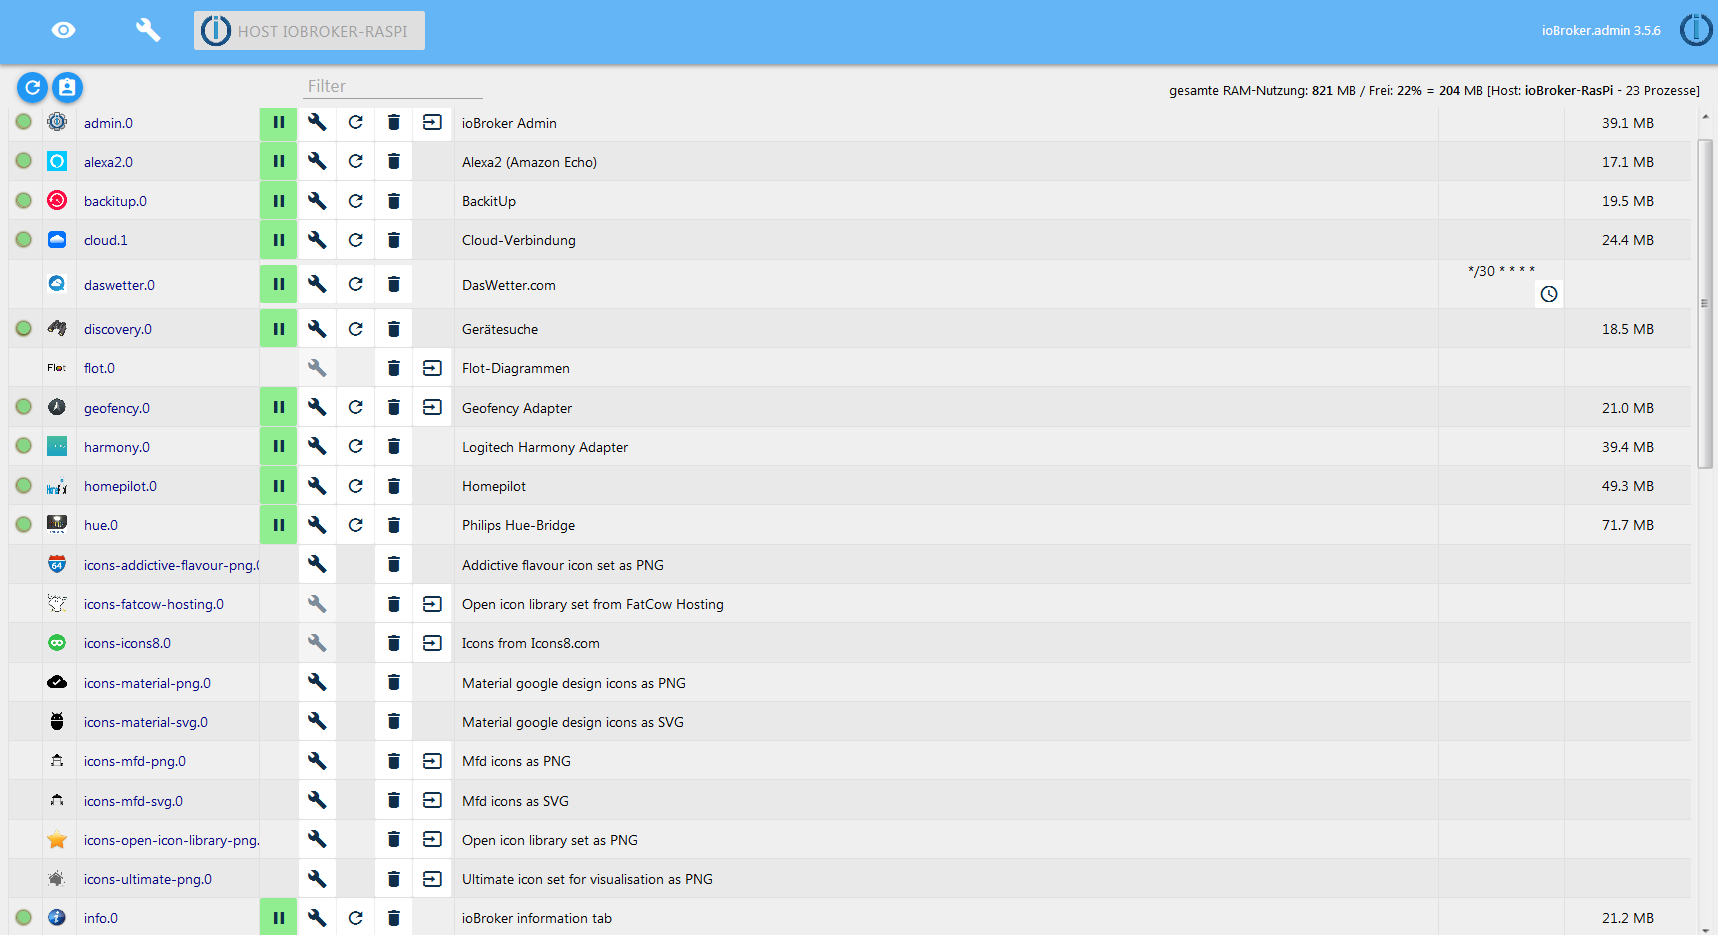Screen dimensions: 1718x935
Task: Select the alexa2.0 instance name
Action: (108, 162)
